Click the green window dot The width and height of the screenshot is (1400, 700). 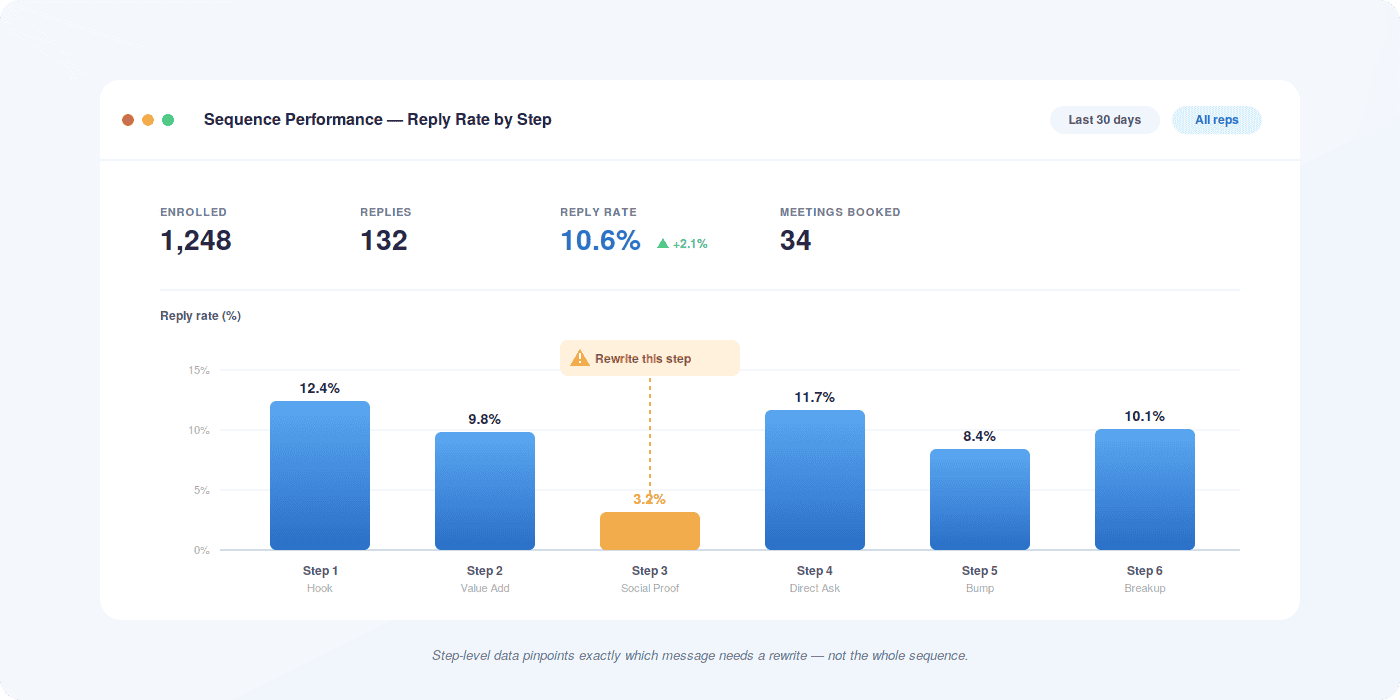coord(168,120)
